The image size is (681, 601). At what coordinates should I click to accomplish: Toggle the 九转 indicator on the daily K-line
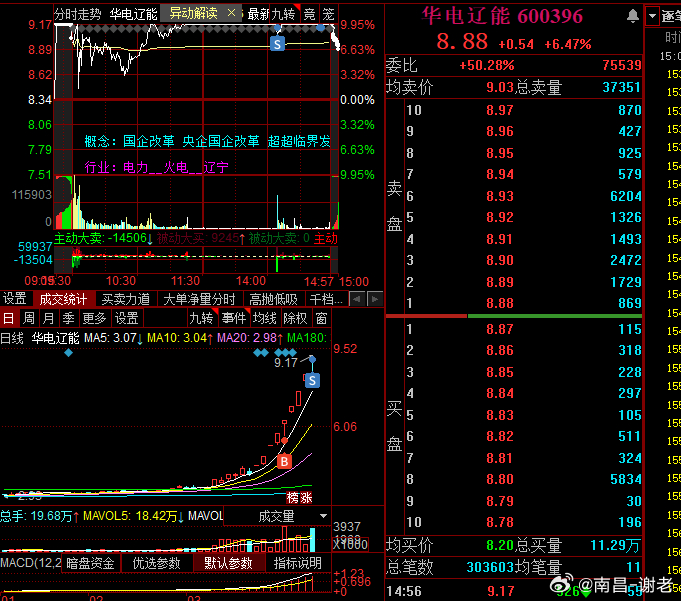201,318
